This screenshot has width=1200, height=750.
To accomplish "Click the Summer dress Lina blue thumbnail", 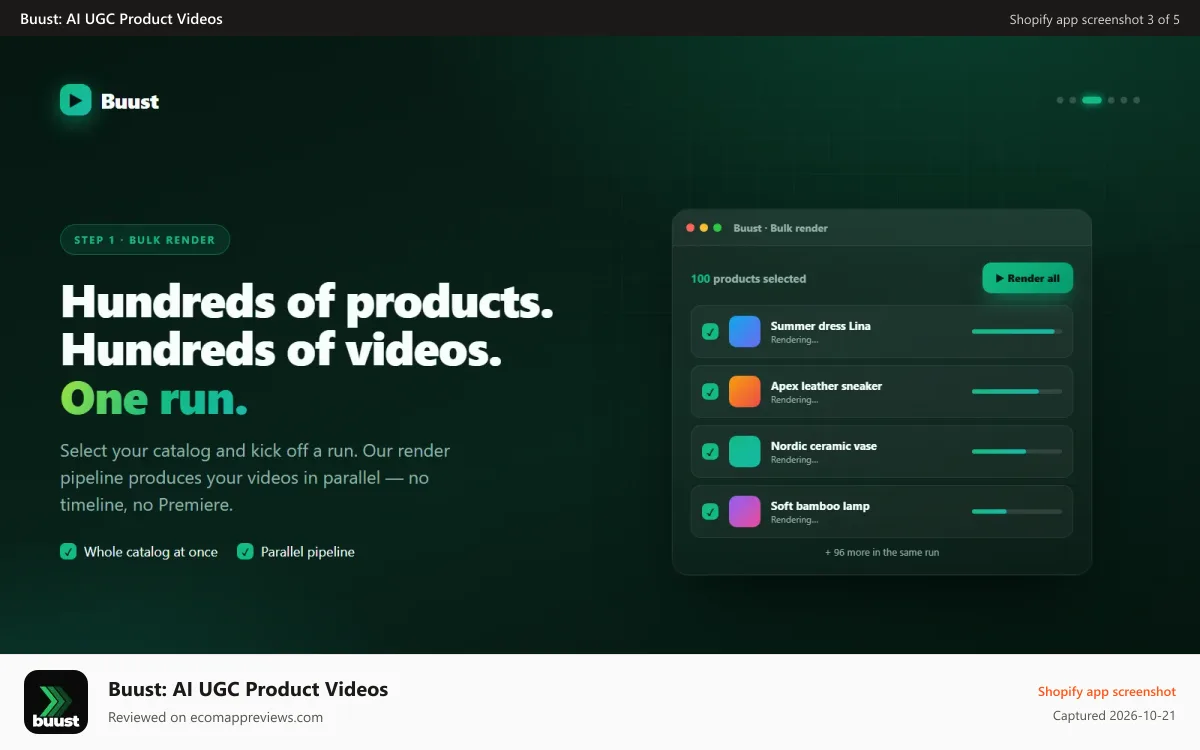I will (745, 332).
